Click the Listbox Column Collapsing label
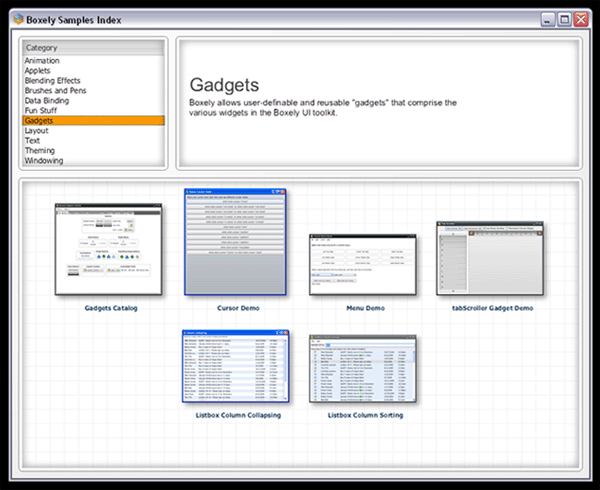The width and height of the screenshot is (600, 490). pyautogui.click(x=238, y=415)
